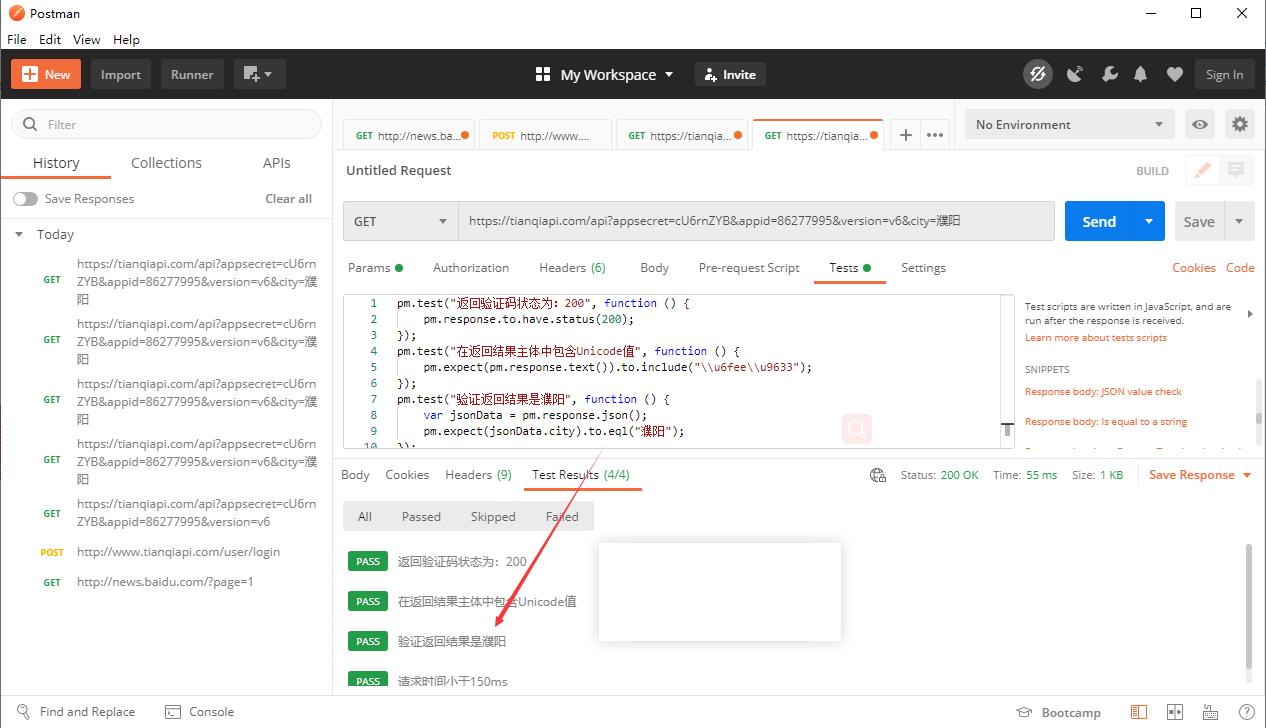Click the Sign In button
This screenshot has height=728, width=1266.
pyautogui.click(x=1224, y=74)
